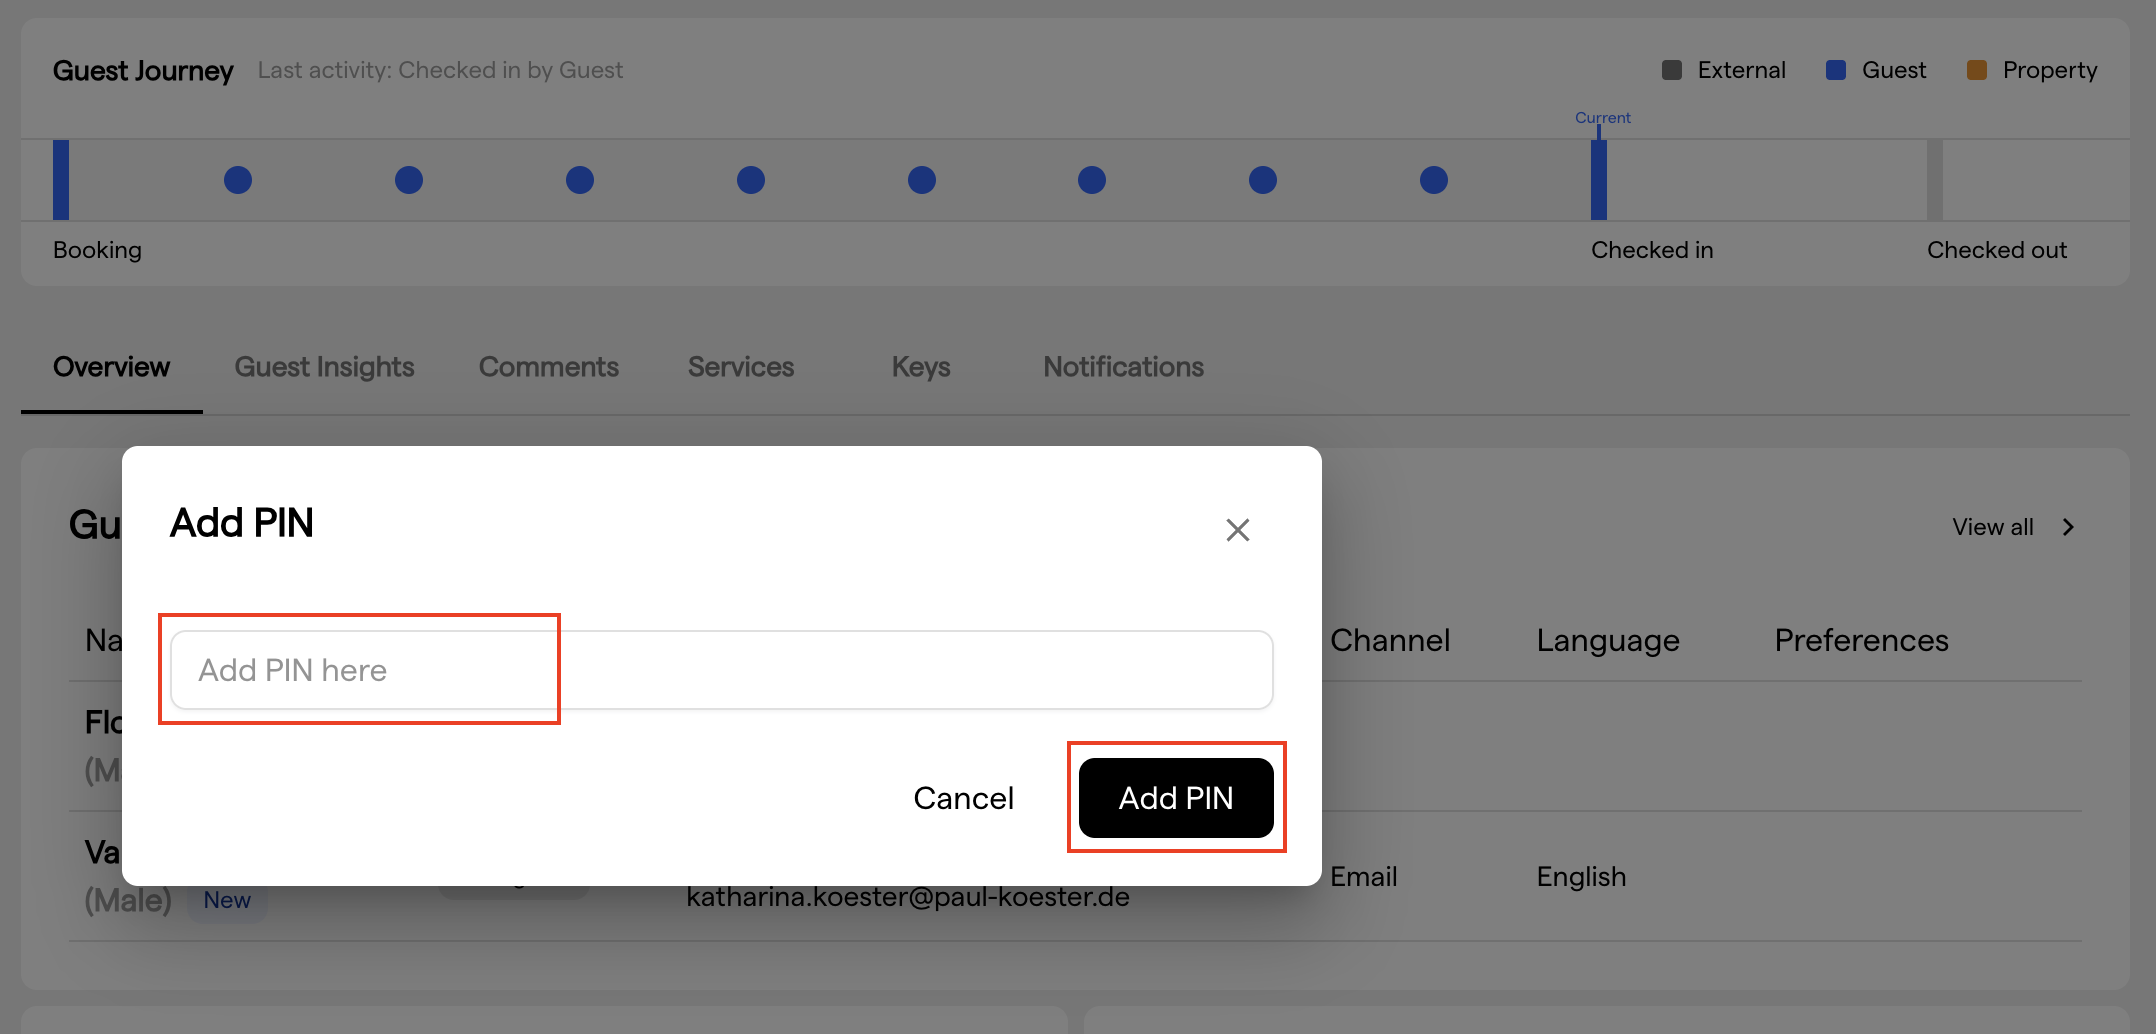Click the View all link
Viewport: 2156px width, 1034px height.
click(x=1992, y=527)
